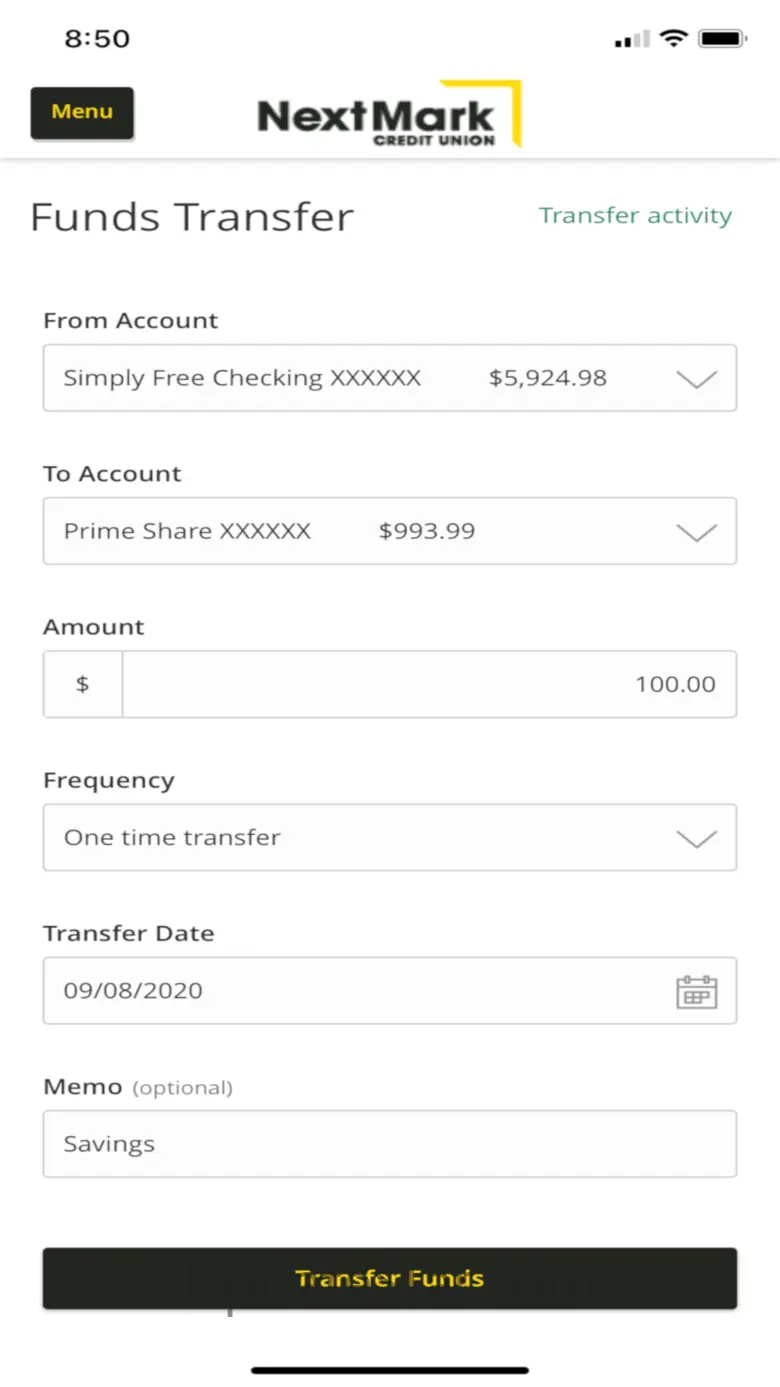
Task: Tap the NextMark Credit Union logo
Action: point(388,115)
